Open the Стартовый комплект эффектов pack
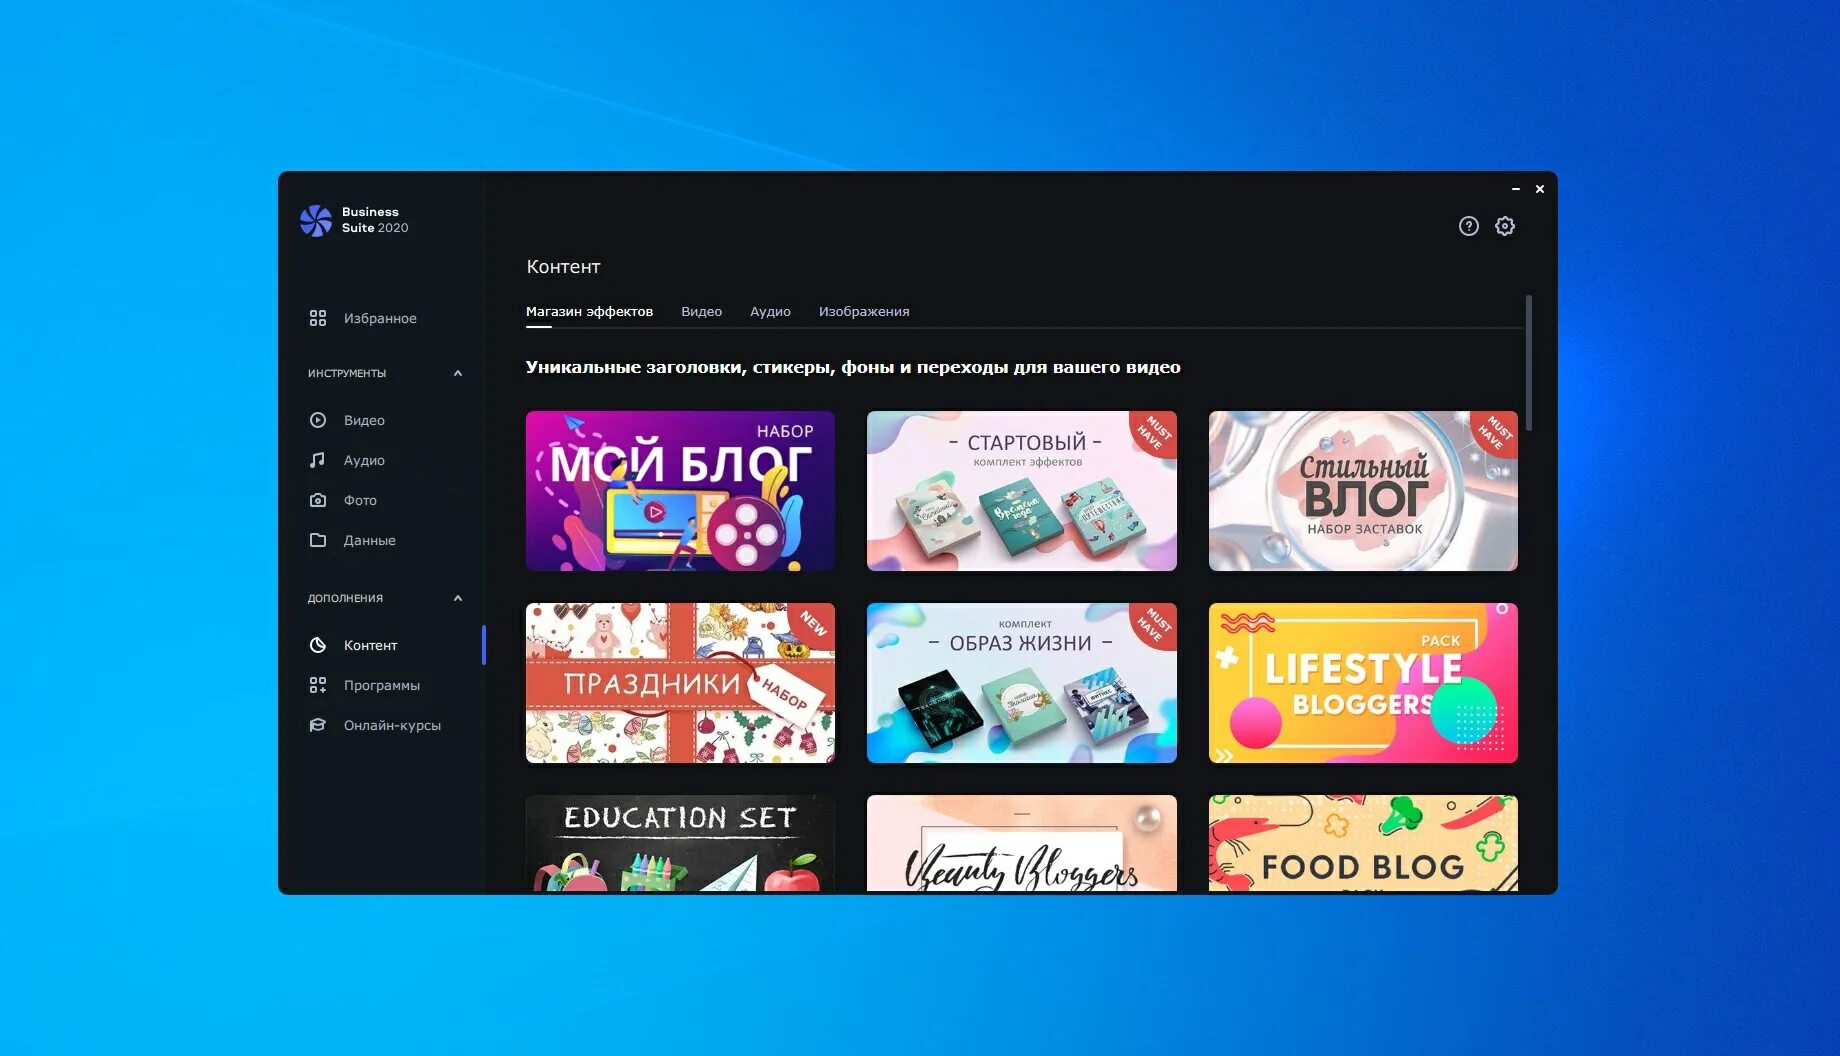Image resolution: width=1840 pixels, height=1056 pixels. [1022, 491]
